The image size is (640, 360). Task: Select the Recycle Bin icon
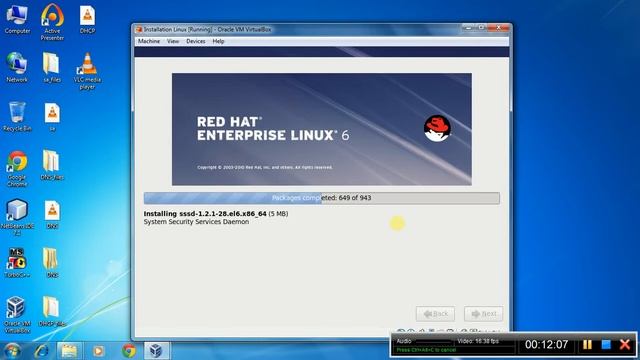click(17, 117)
